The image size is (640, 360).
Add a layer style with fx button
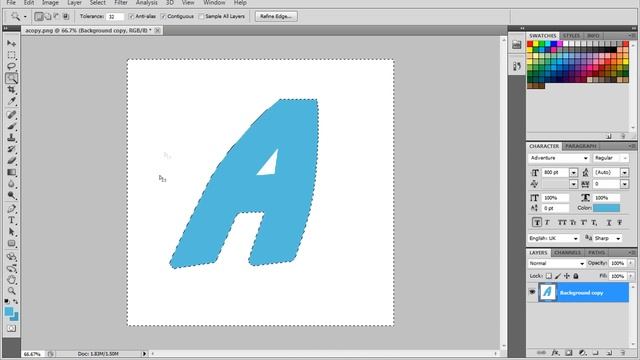[555, 353]
